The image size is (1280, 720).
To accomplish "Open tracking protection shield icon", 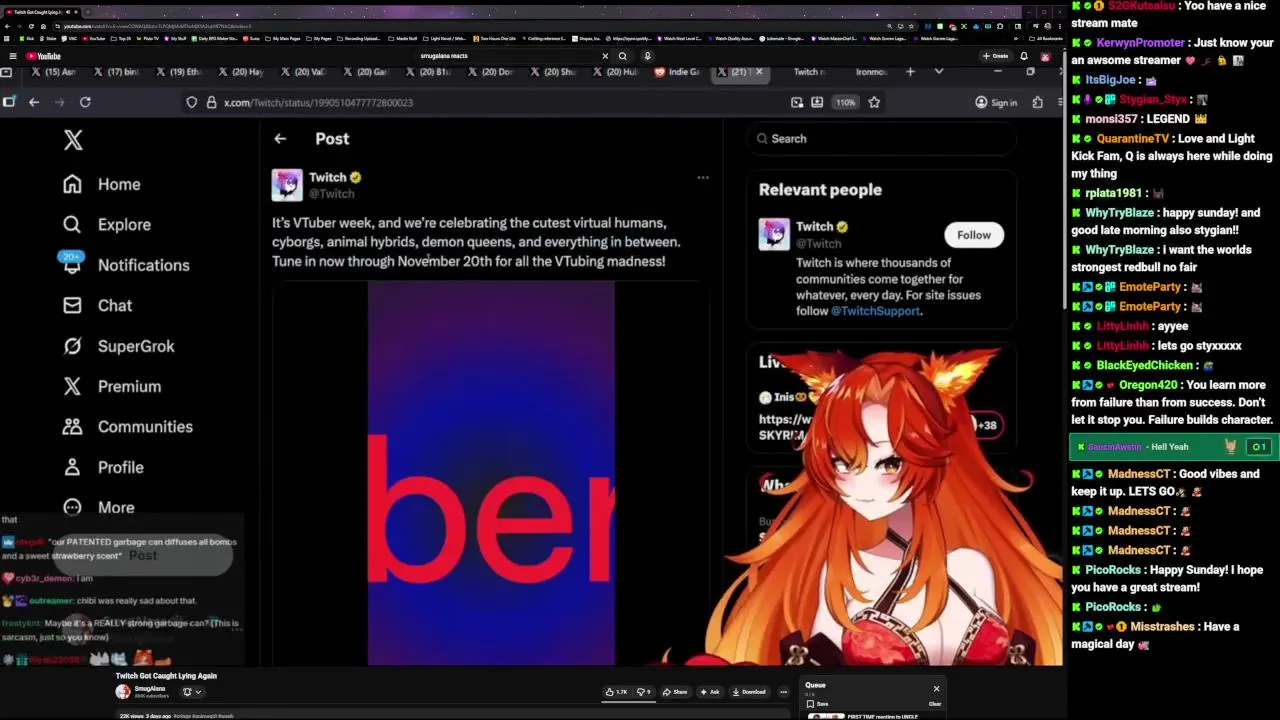I will [192, 102].
